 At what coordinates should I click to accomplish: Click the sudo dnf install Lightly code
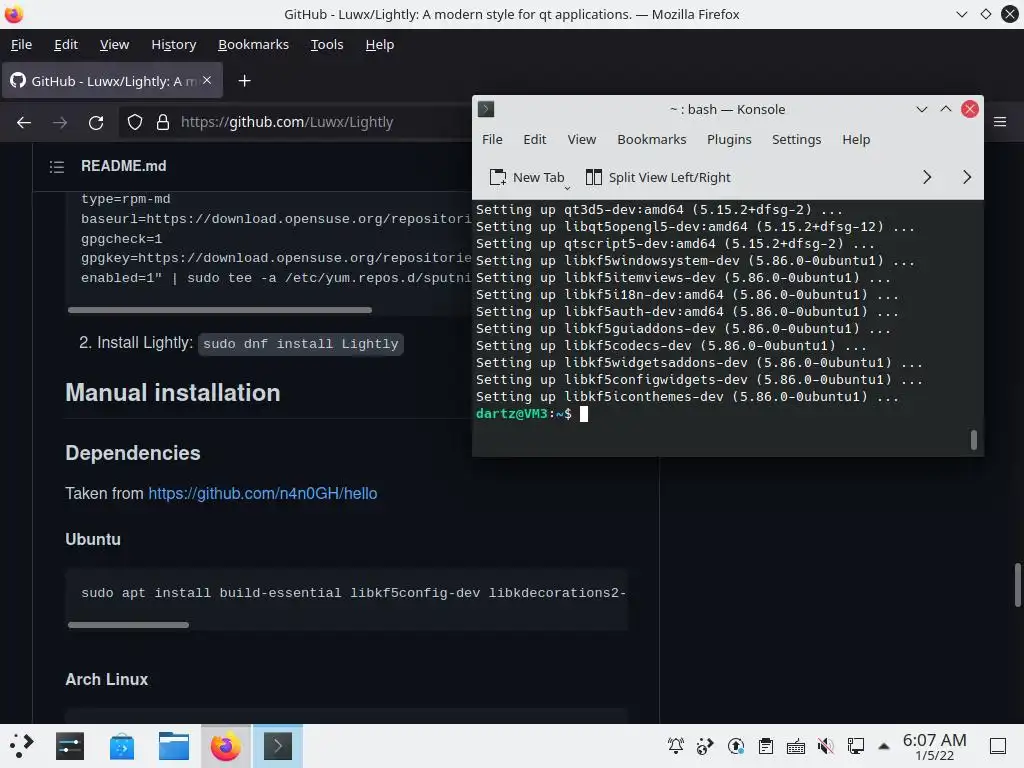(x=300, y=344)
